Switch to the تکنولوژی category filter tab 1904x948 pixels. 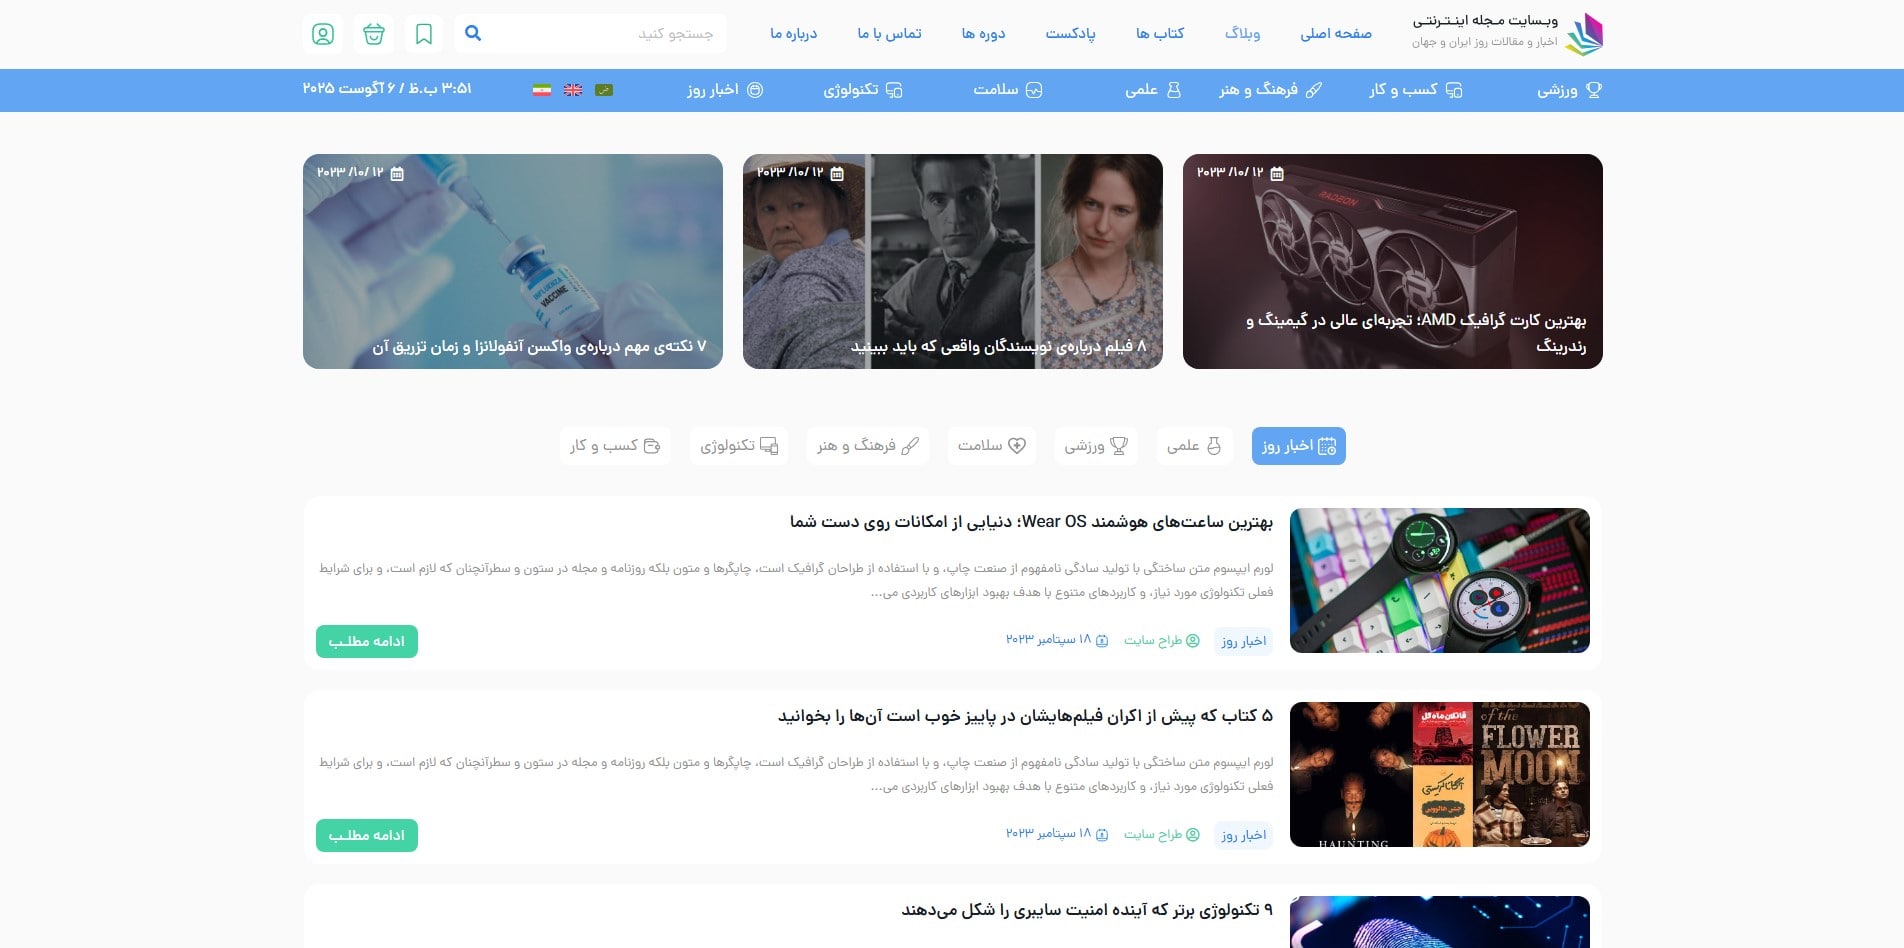click(739, 446)
